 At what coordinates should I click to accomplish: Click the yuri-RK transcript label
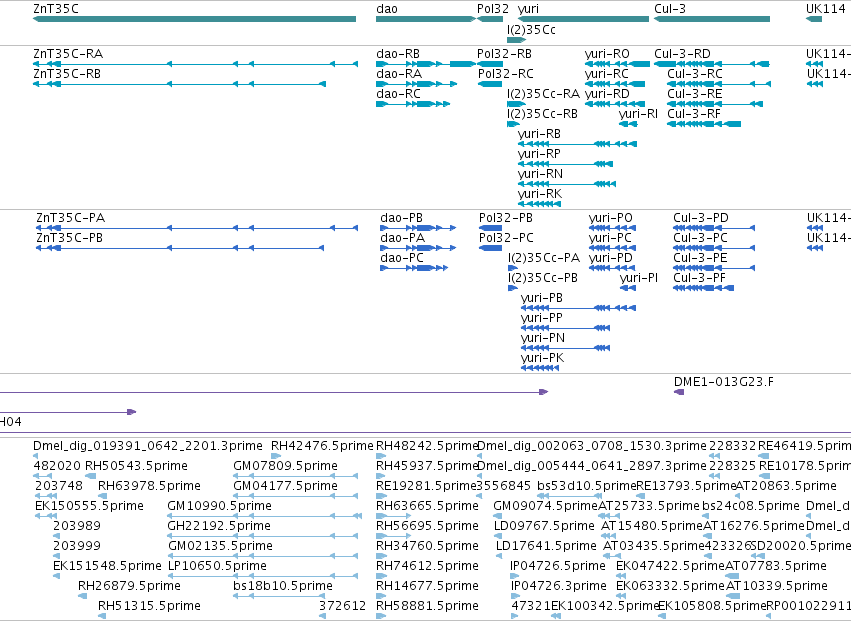click(x=539, y=194)
